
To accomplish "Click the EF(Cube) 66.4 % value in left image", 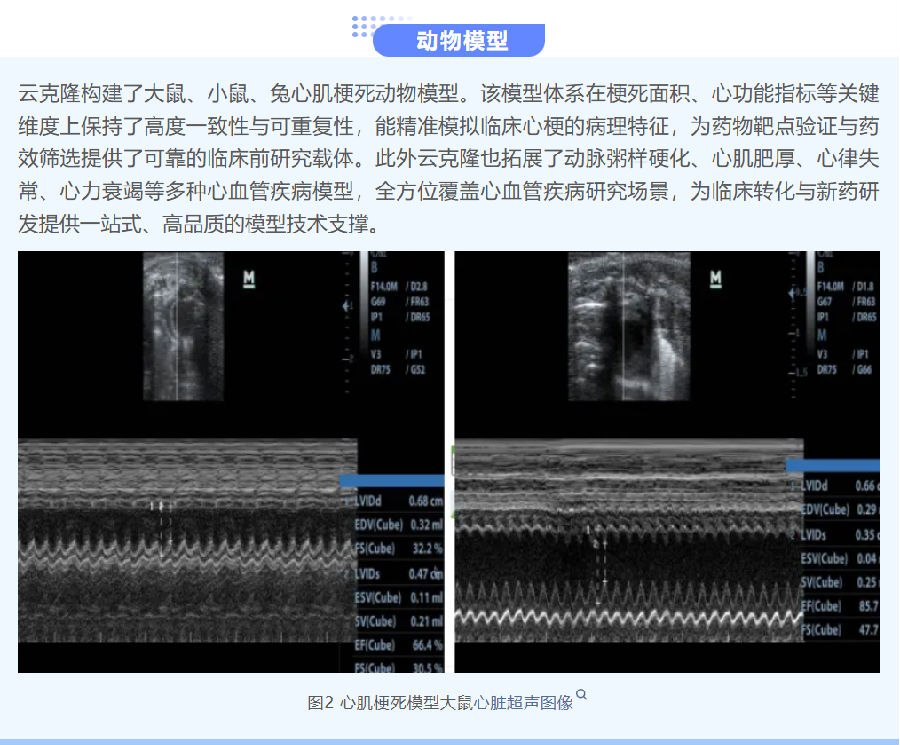I will click(399, 646).
